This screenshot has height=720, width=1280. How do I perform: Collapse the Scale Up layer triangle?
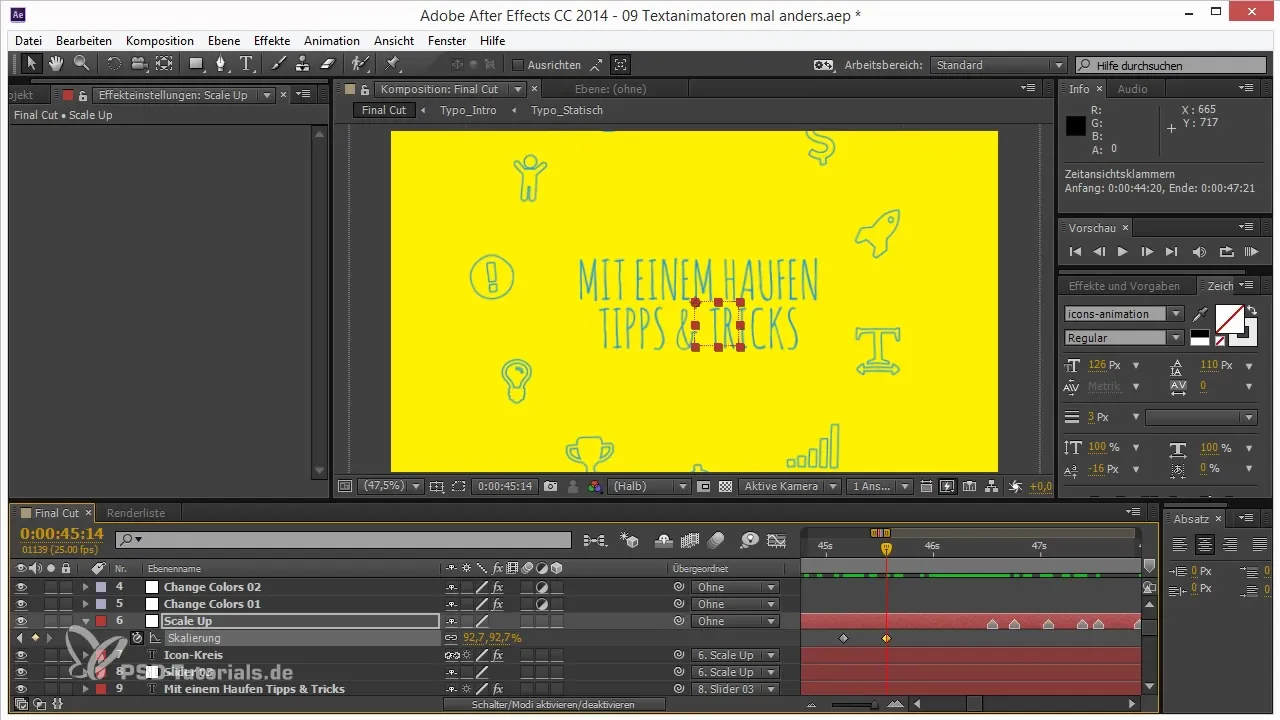86,621
